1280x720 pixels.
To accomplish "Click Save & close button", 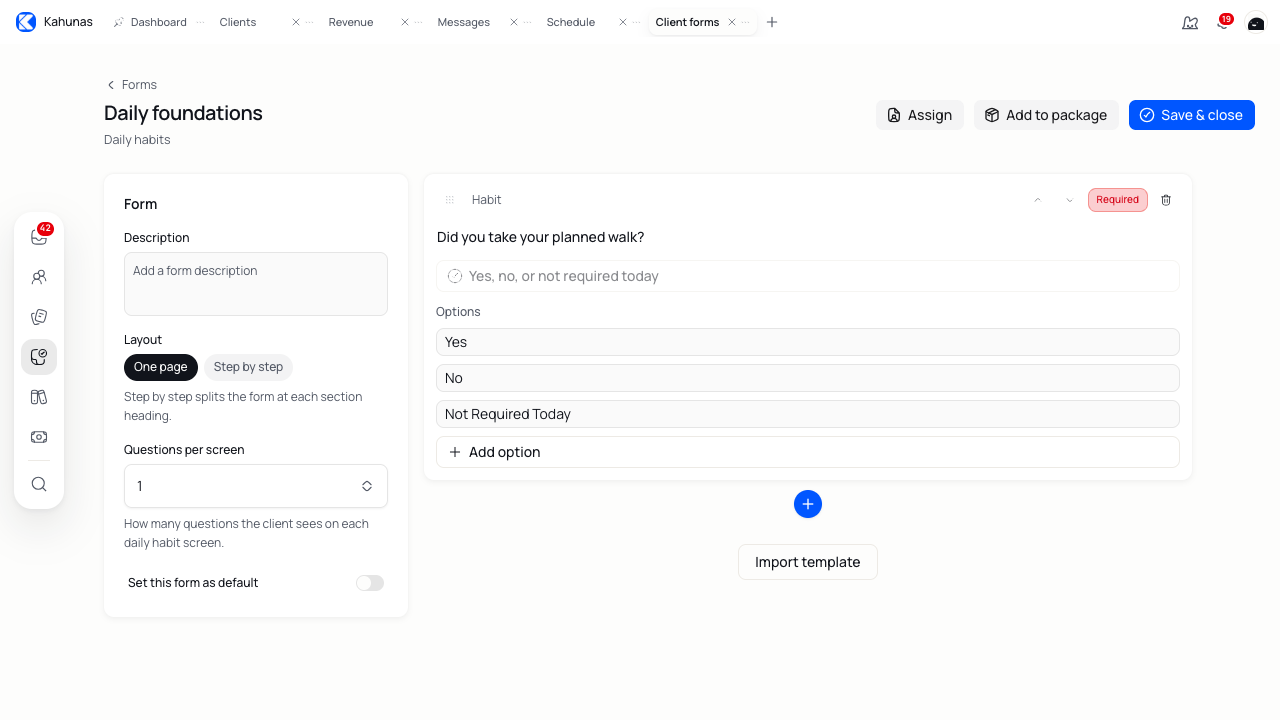I will [x=1192, y=115].
